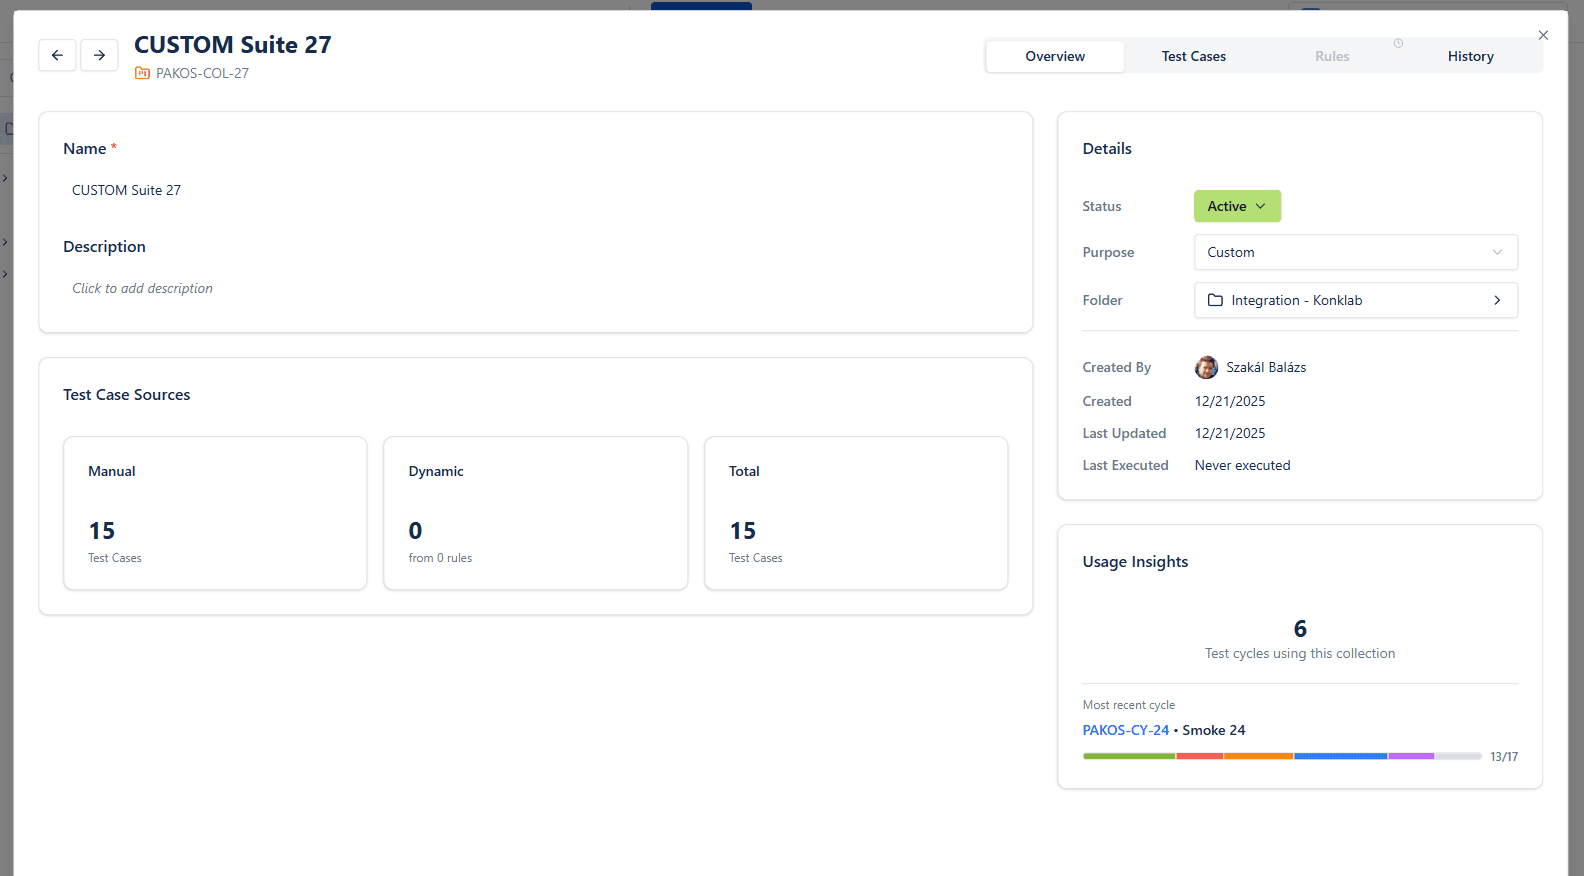
Task: Switch to the History tab
Action: pos(1470,56)
